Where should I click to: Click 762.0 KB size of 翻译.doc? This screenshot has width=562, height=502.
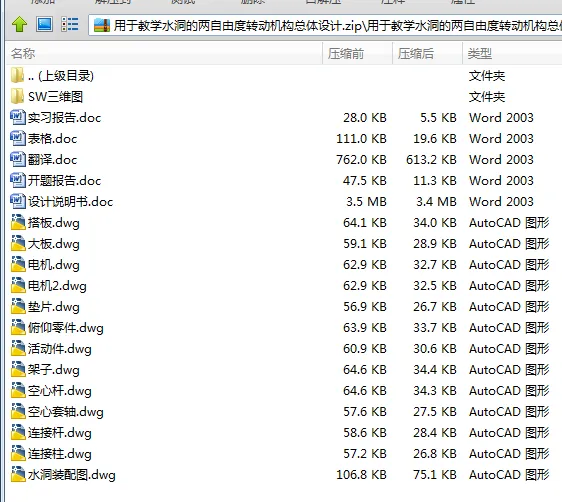point(361,159)
